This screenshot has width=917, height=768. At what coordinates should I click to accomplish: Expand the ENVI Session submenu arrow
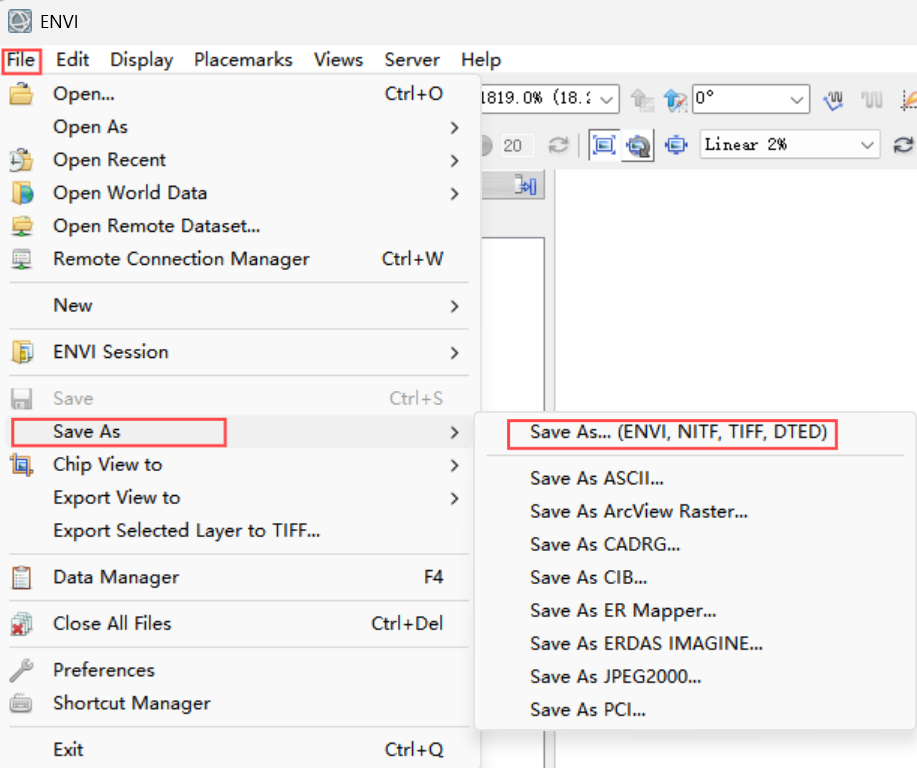pos(454,353)
